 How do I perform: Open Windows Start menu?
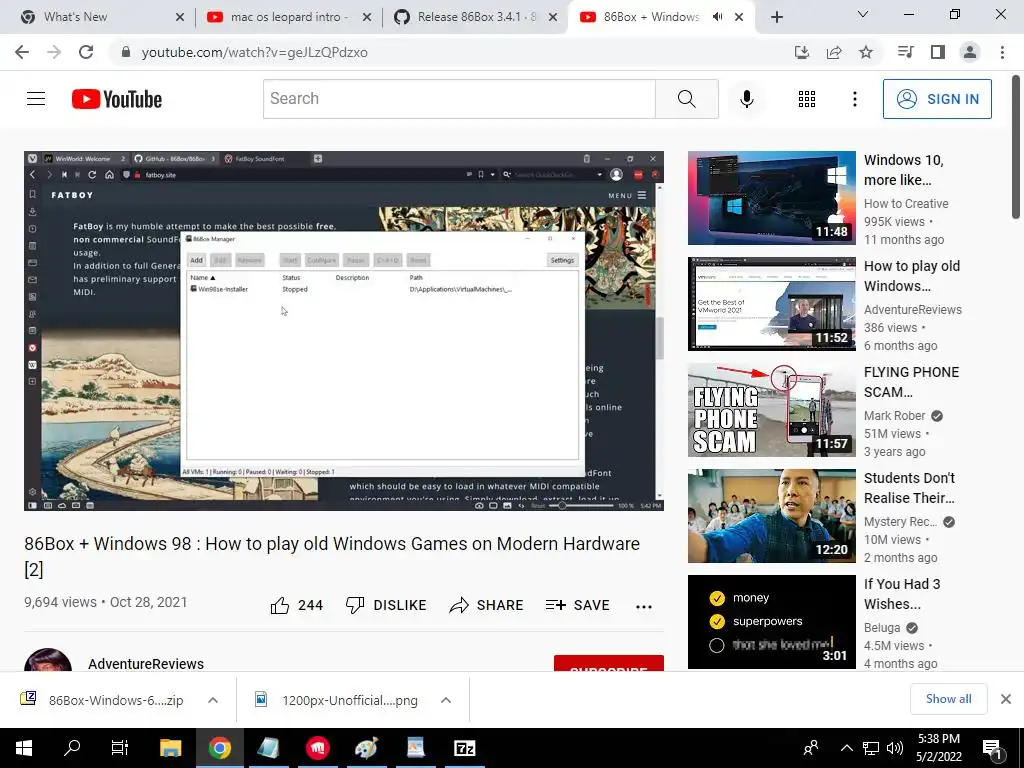(24, 748)
